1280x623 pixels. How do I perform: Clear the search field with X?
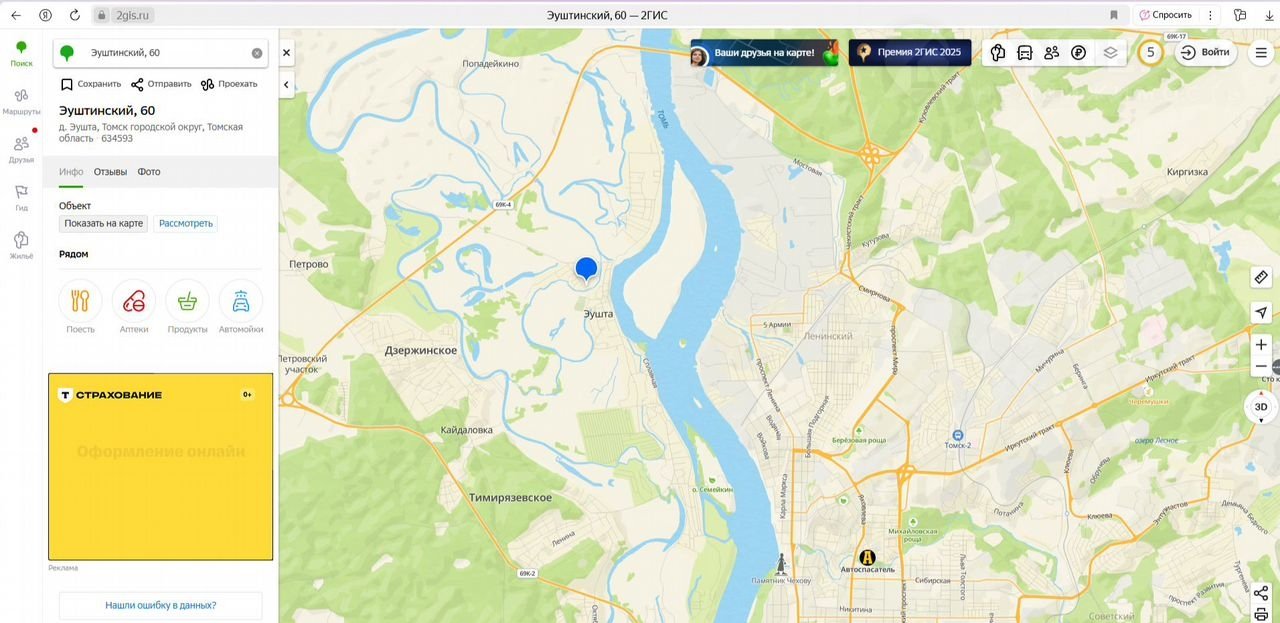(x=257, y=53)
